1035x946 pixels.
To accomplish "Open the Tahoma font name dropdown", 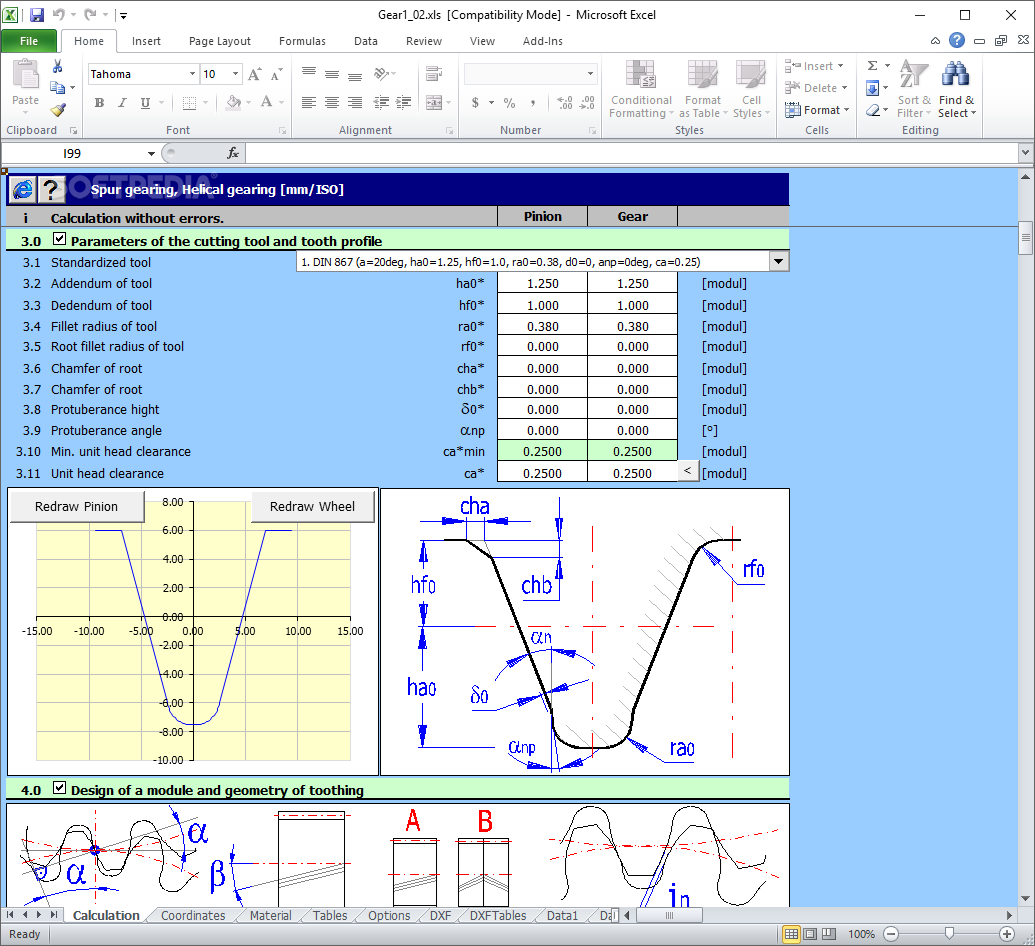I will coord(192,74).
